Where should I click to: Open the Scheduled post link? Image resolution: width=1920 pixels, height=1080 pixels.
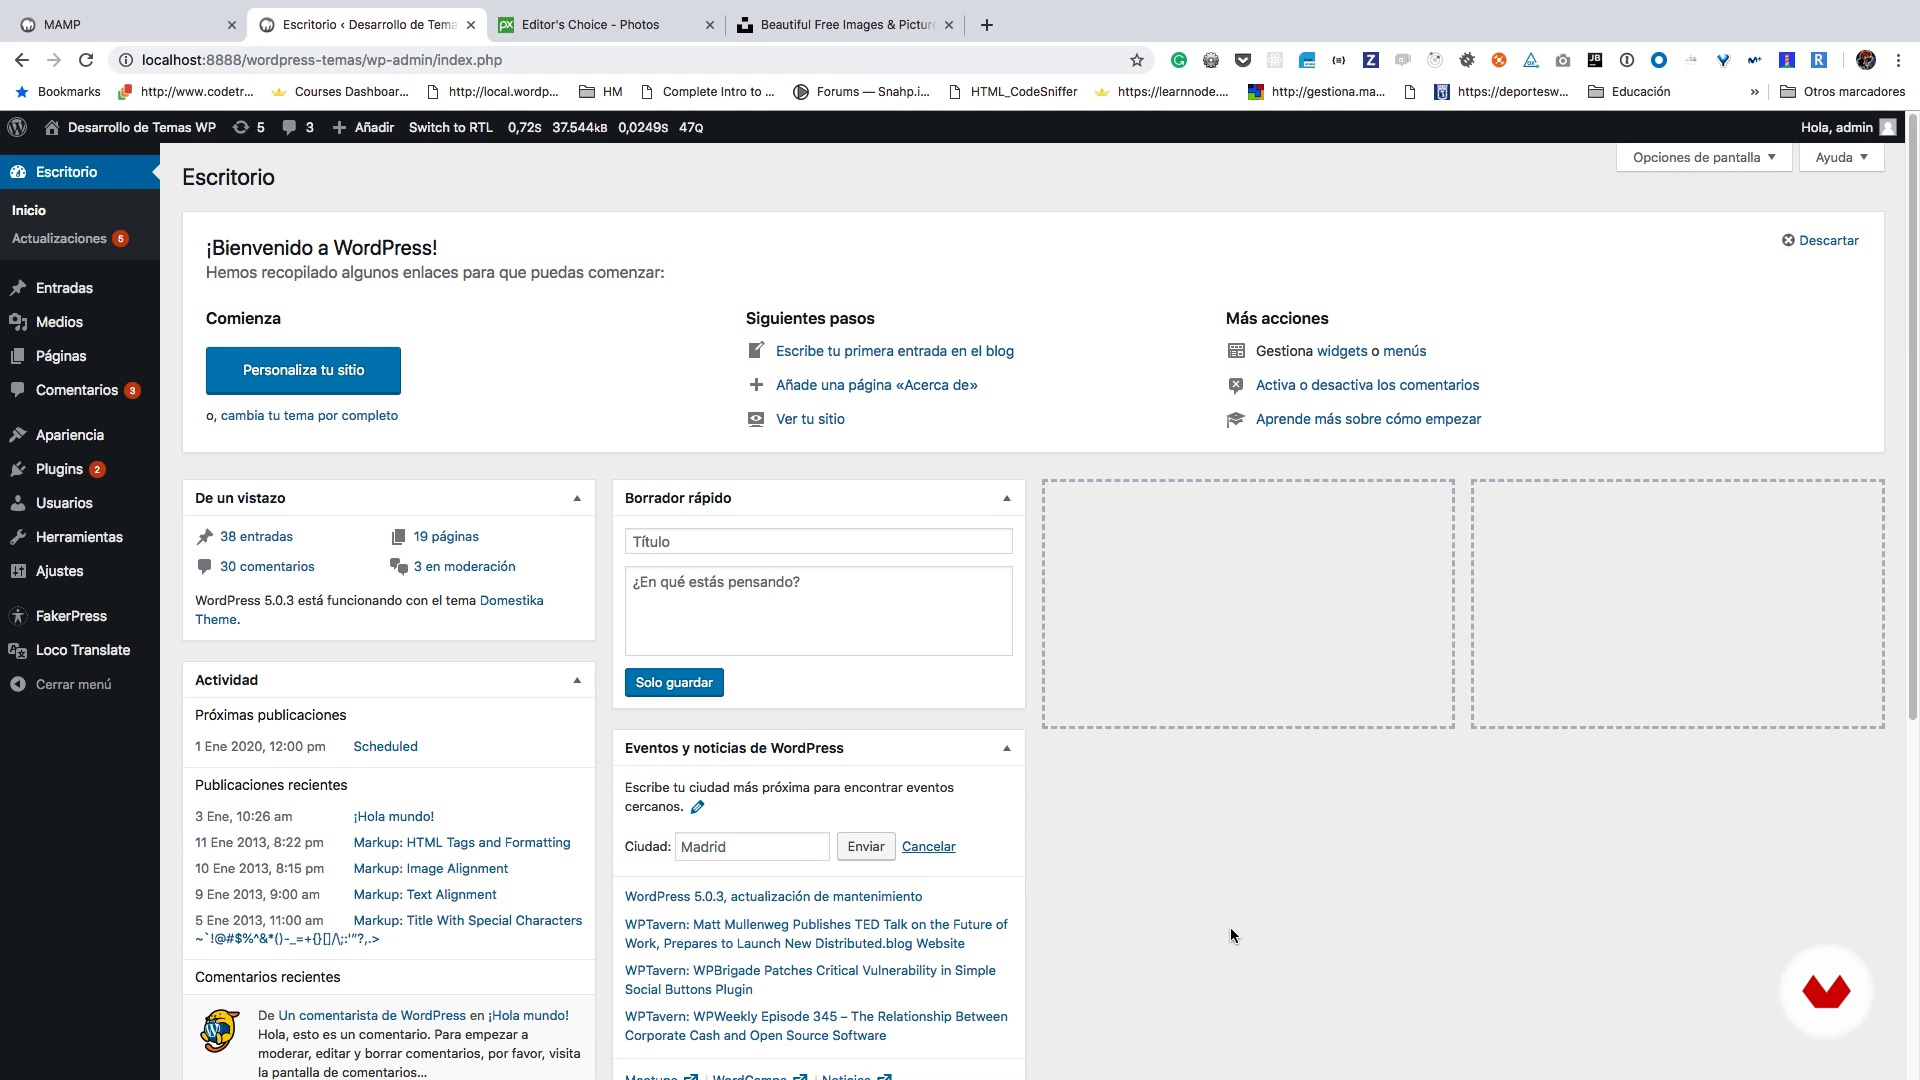(x=385, y=747)
